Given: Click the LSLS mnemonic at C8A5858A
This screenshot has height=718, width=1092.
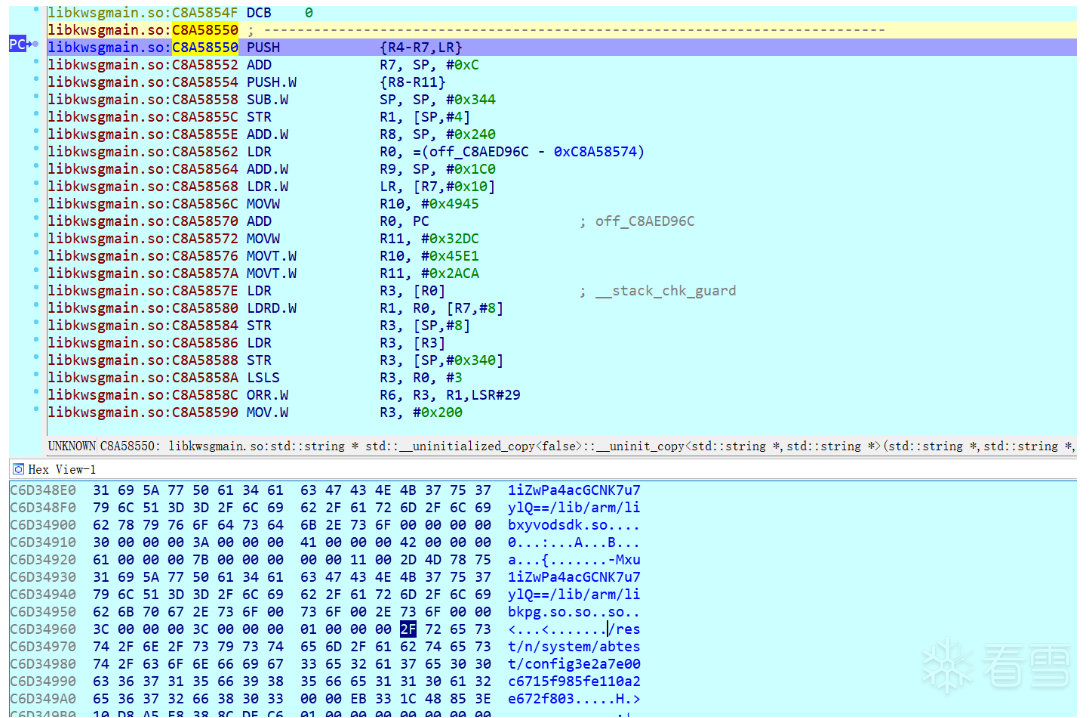Looking at the screenshot, I should click(x=263, y=377).
